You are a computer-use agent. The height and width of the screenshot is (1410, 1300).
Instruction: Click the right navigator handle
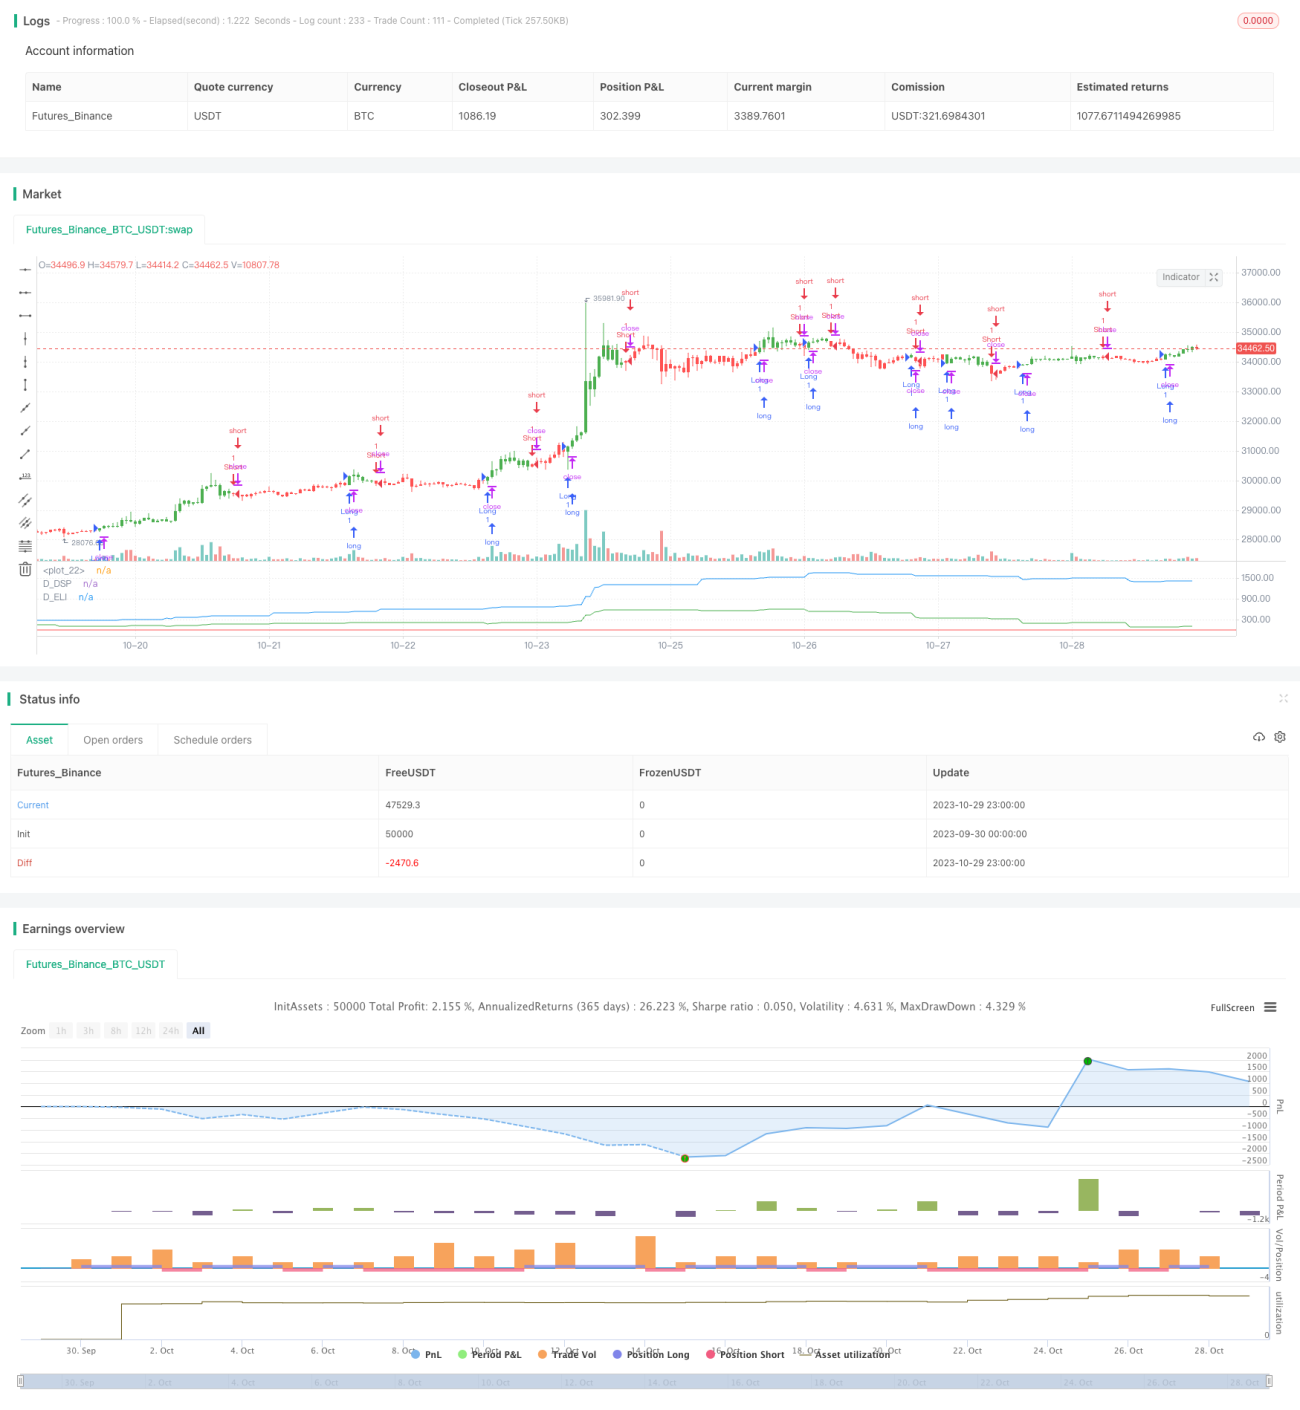[x=1269, y=1381]
